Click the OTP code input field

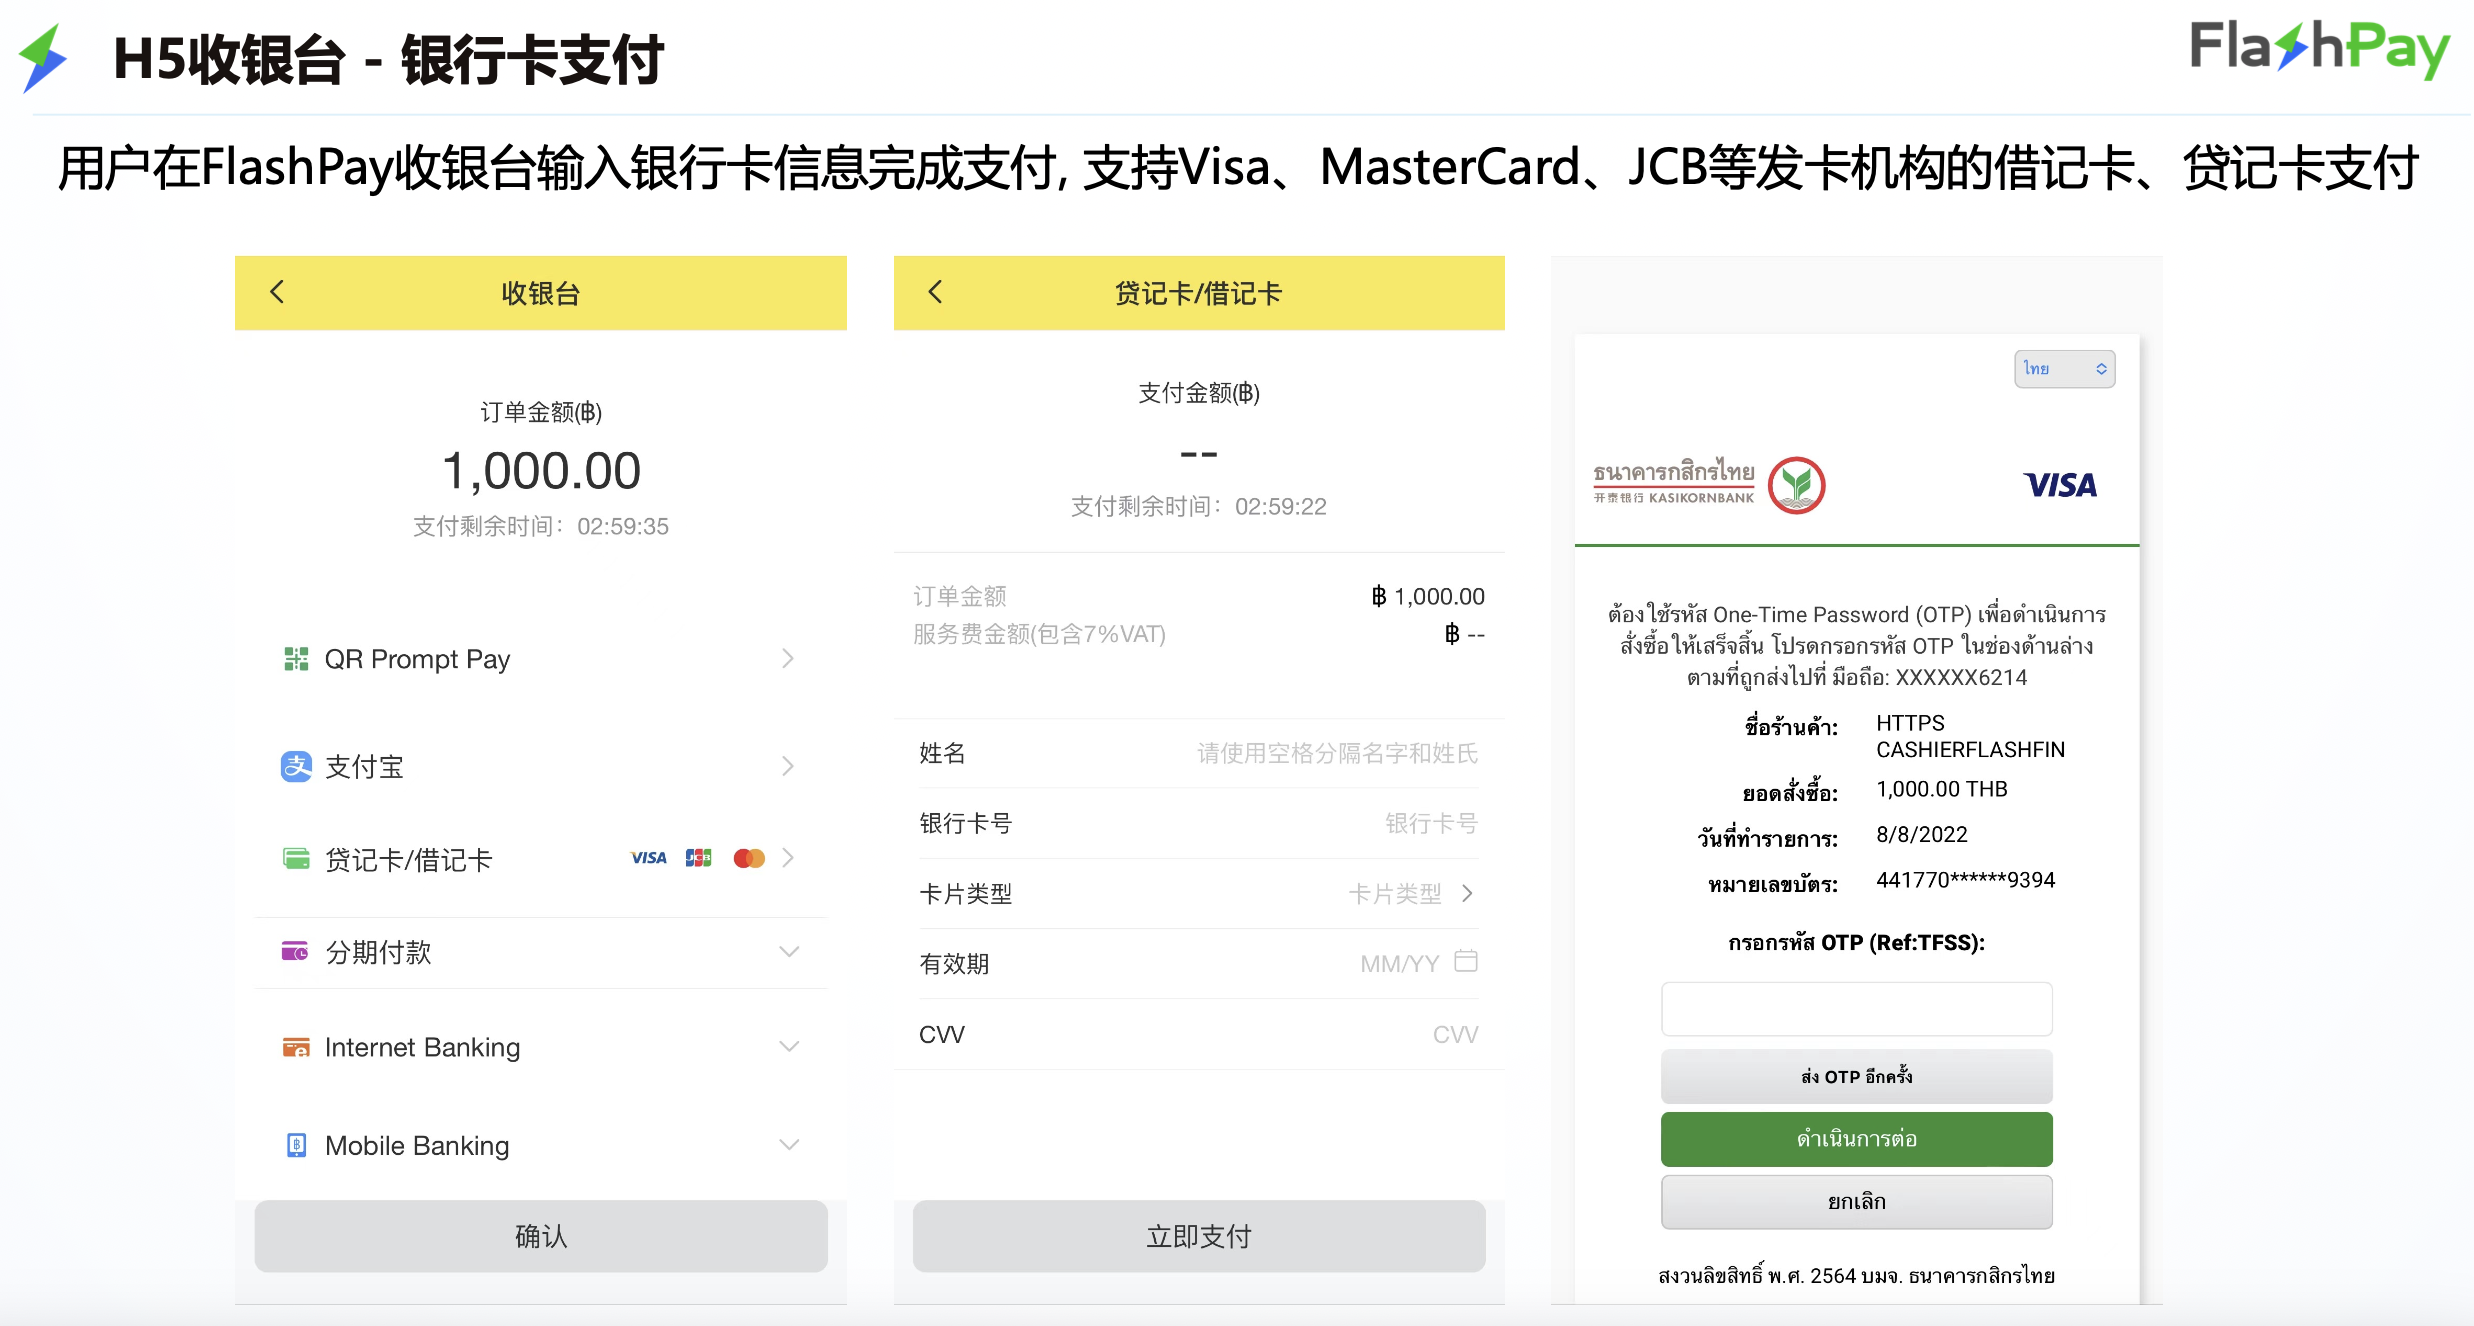[x=1855, y=1009]
